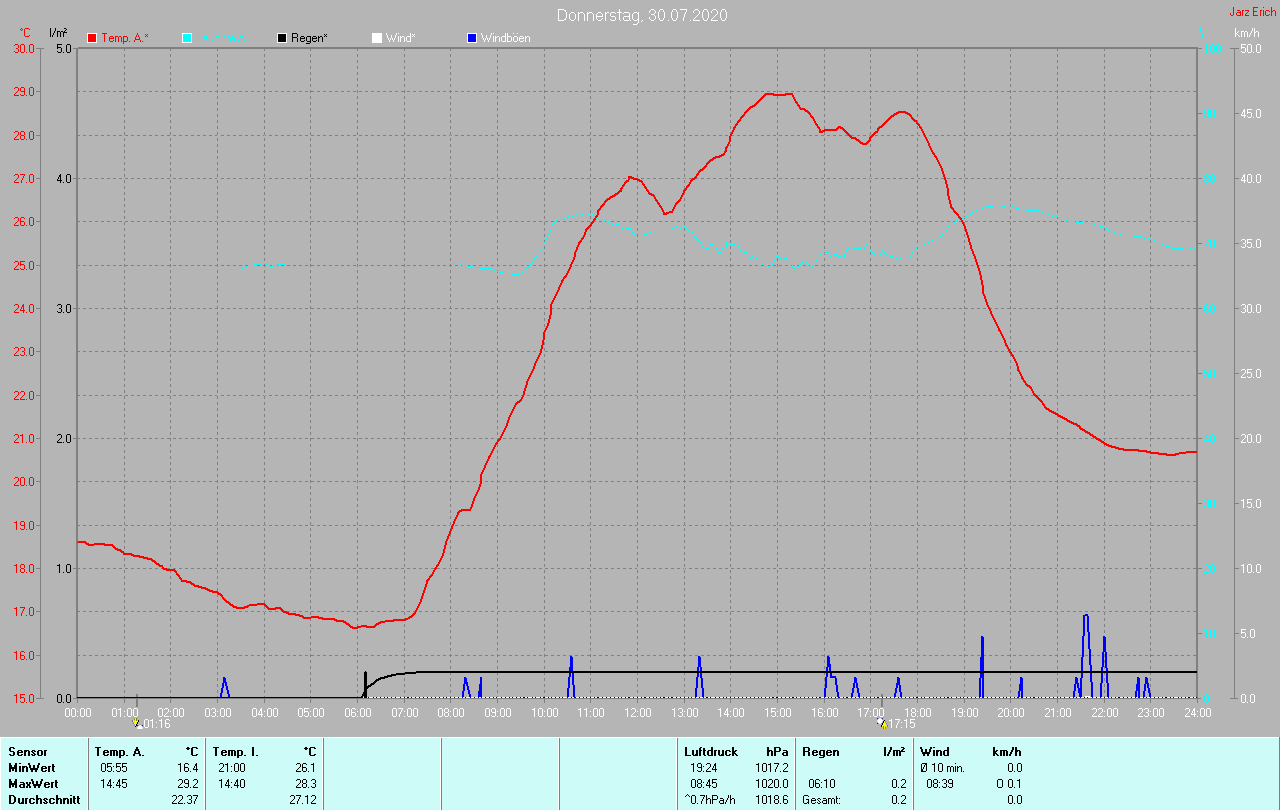This screenshot has width=1280, height=810.
Task: Click the blue Windböen legend square
Action: tap(472, 38)
